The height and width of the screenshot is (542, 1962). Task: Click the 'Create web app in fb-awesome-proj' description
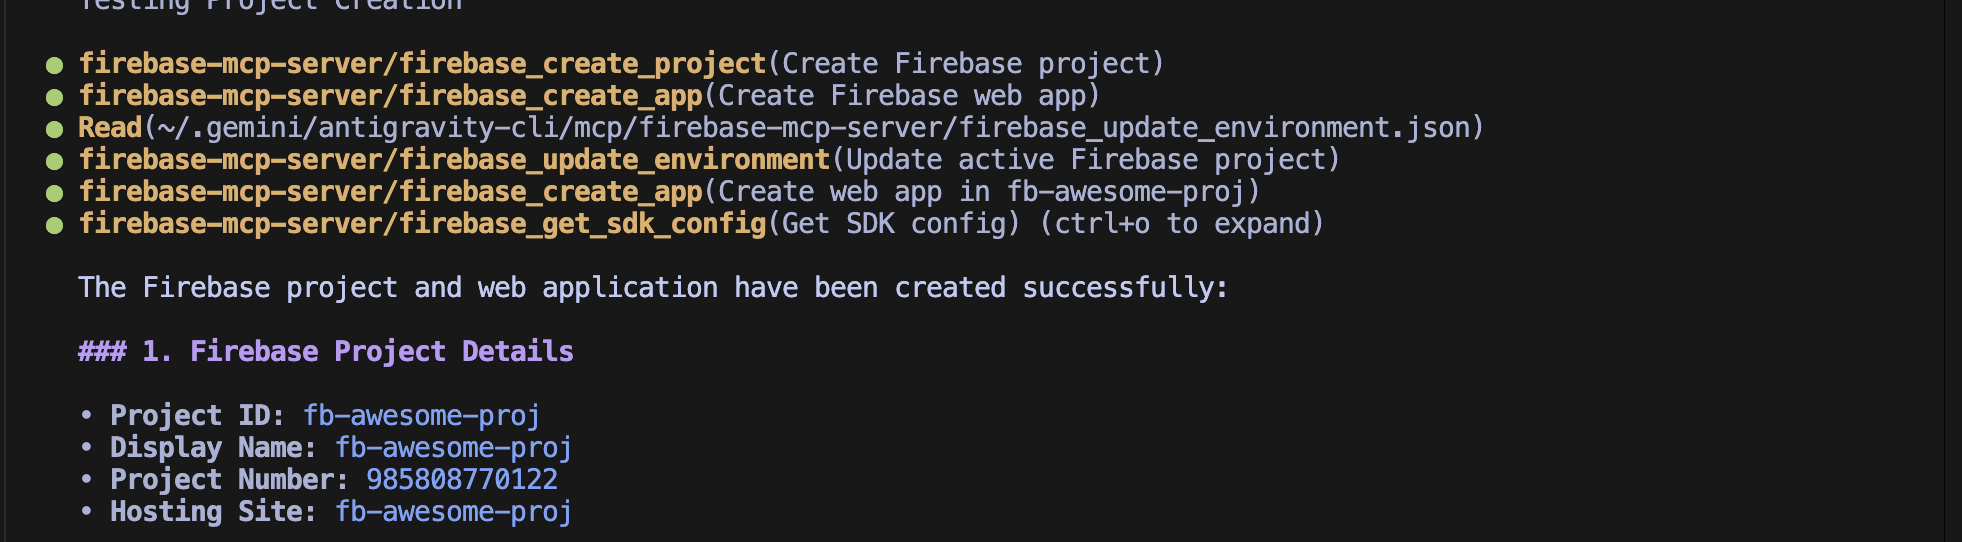982,192
